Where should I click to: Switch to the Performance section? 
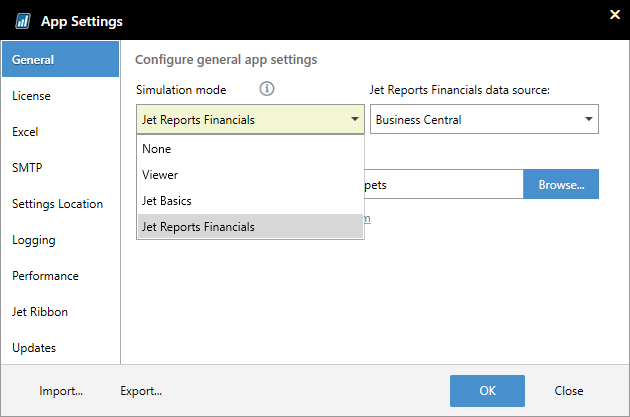60,276
